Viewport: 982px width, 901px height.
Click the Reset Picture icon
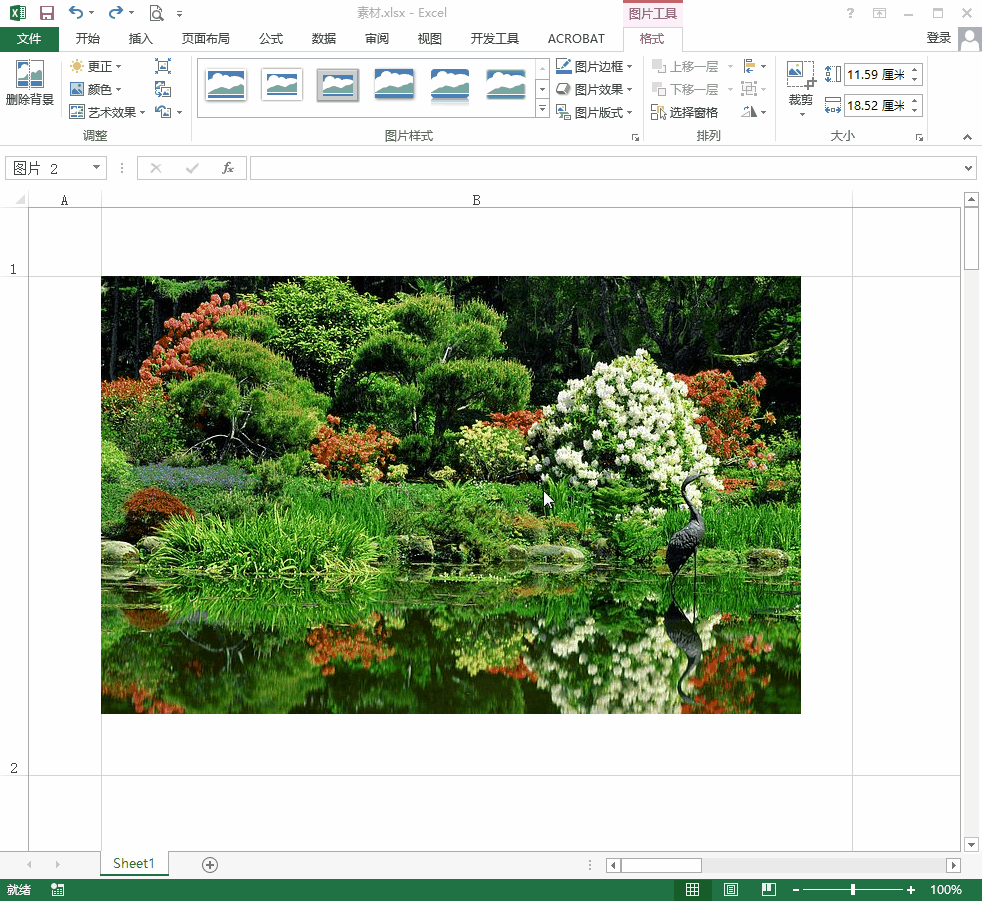[163, 112]
